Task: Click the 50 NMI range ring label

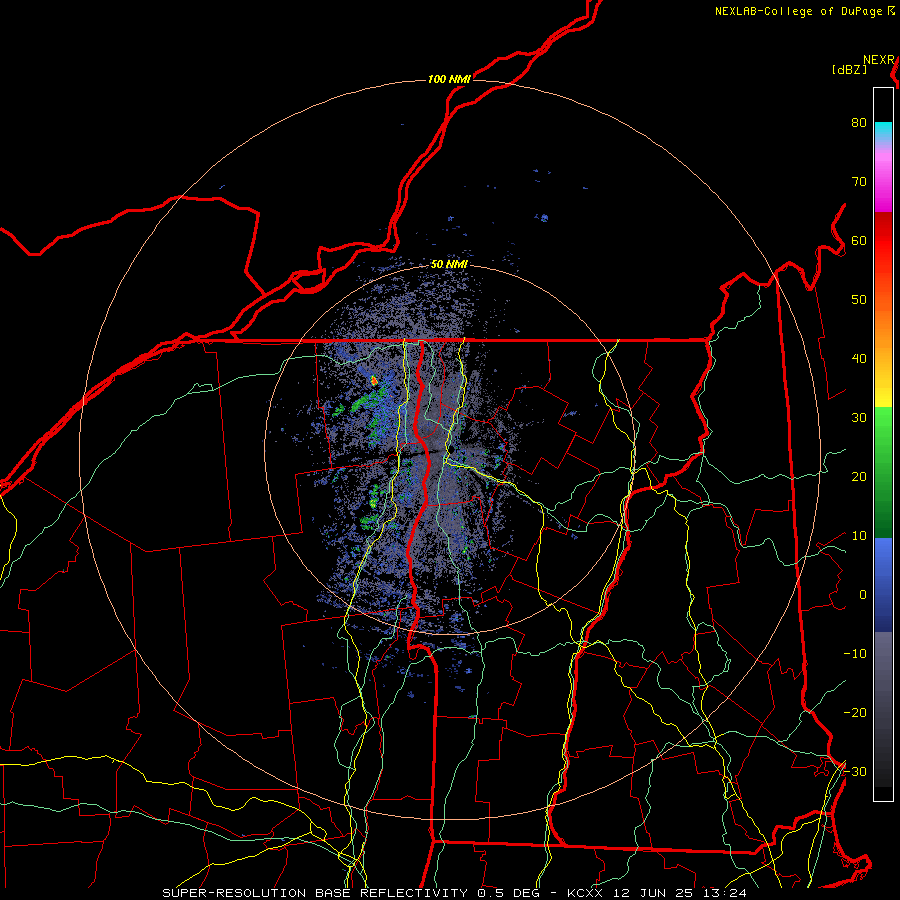Action: click(x=449, y=264)
